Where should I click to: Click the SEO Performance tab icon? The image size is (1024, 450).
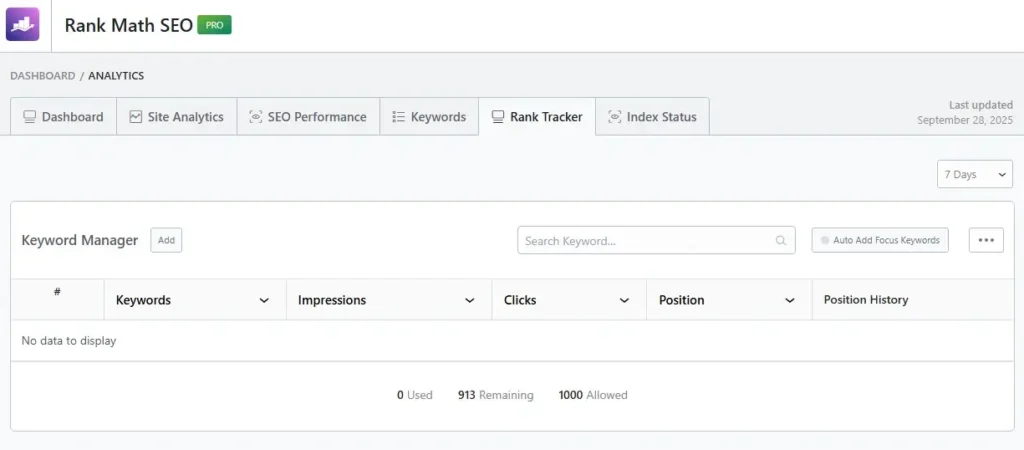coord(256,117)
